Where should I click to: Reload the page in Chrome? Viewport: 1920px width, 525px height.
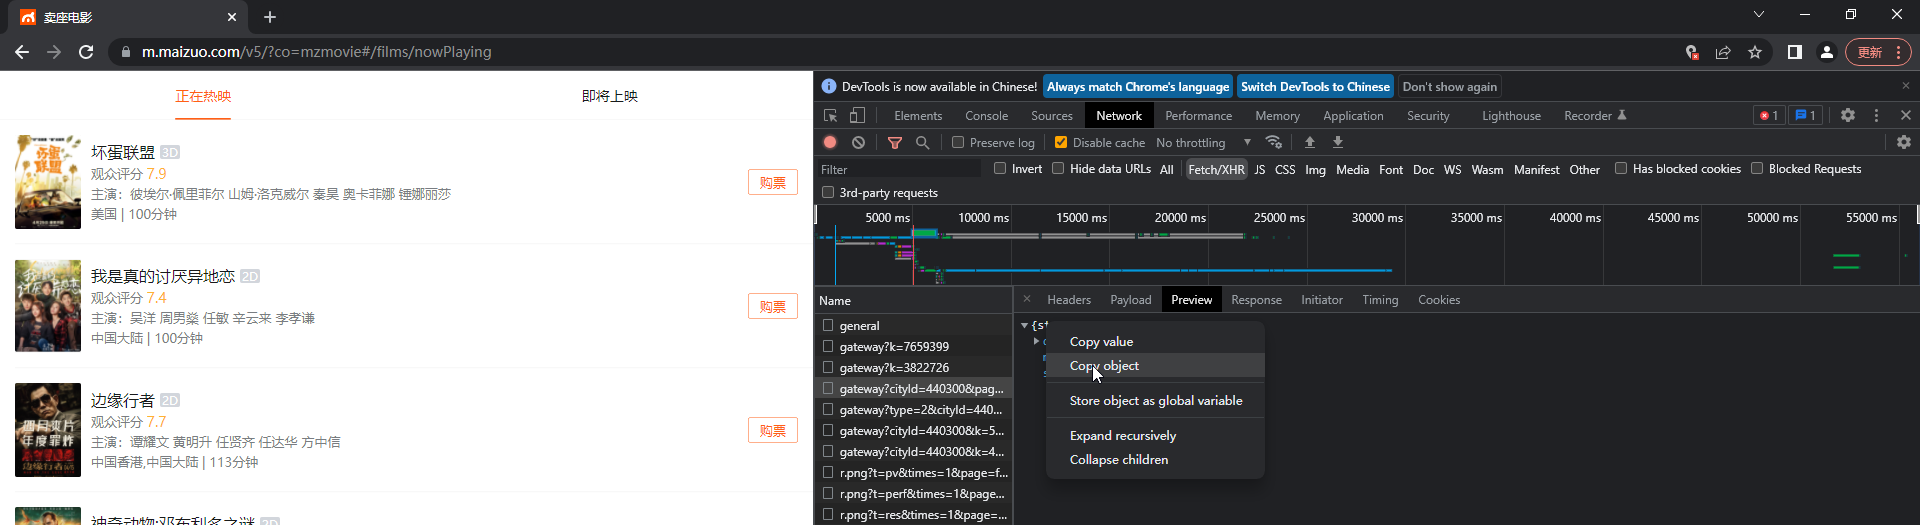click(86, 52)
